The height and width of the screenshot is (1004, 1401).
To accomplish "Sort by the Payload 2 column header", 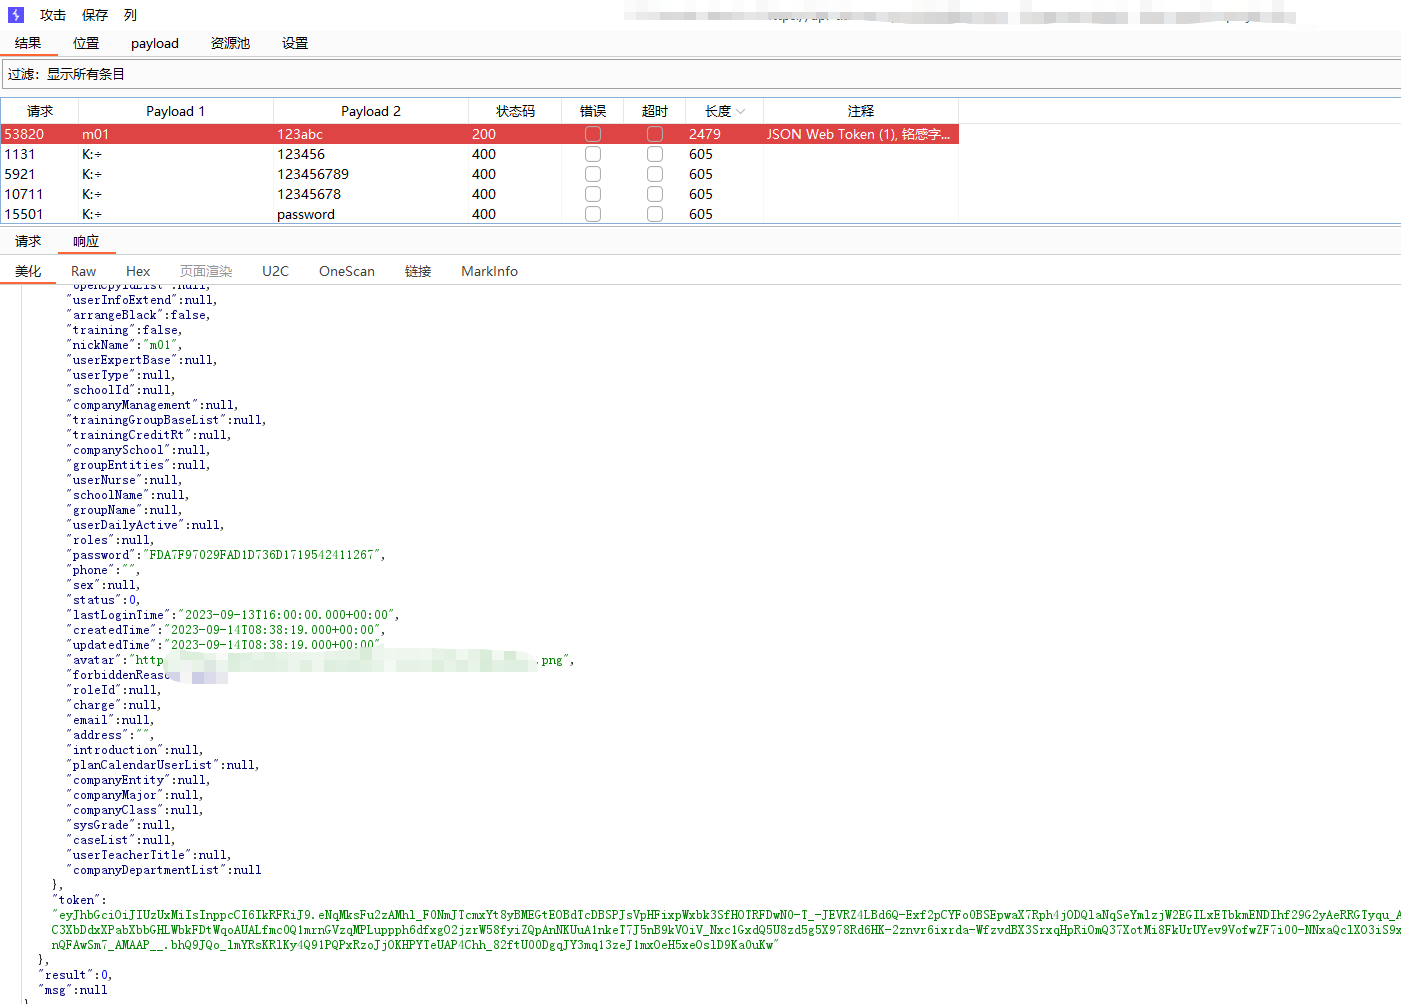I will [x=371, y=111].
